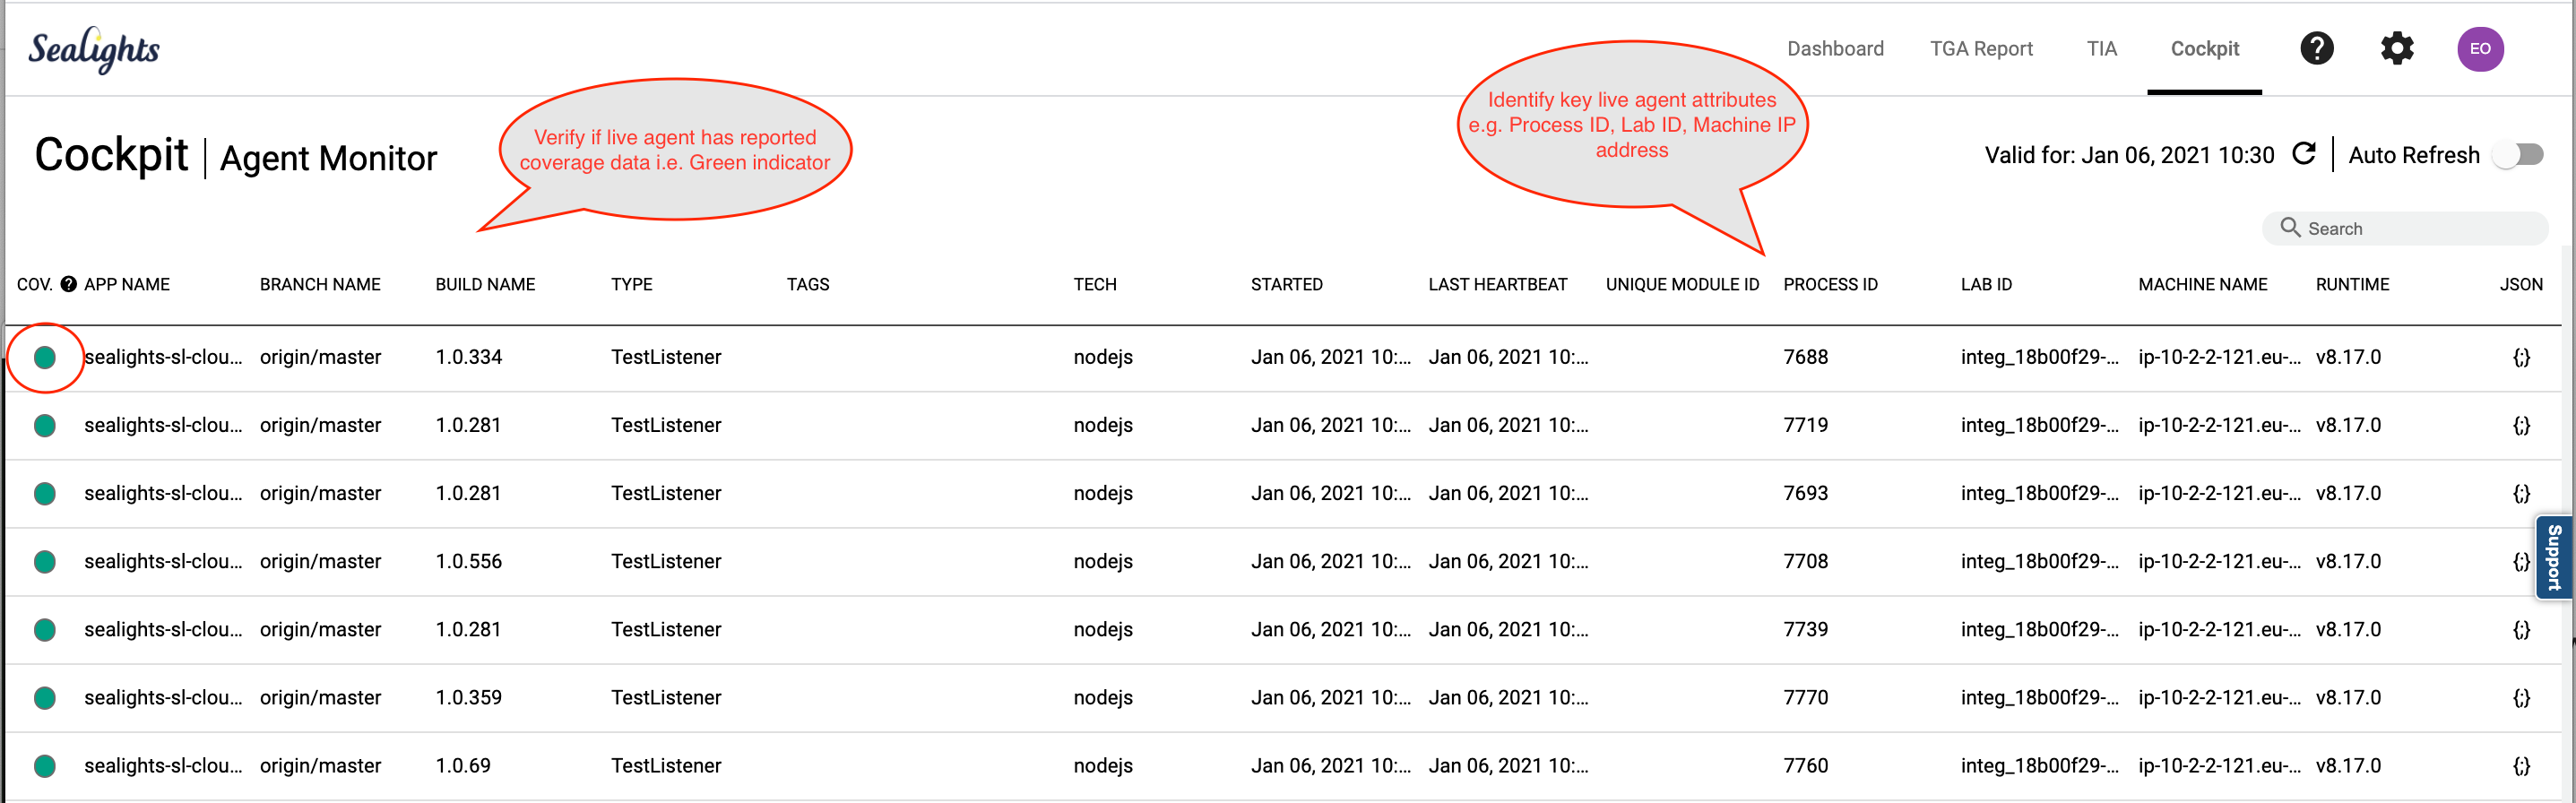The height and width of the screenshot is (803, 2576).
Task: Enable the Auto Refresh toggle
Action: (2518, 154)
